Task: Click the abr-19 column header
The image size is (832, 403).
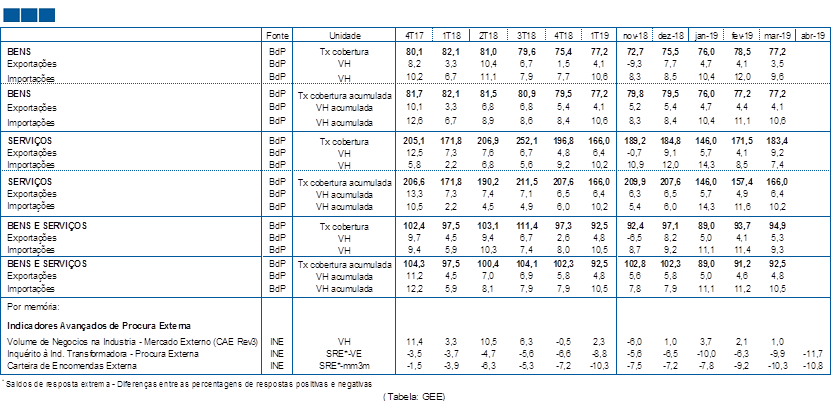Action: point(812,36)
